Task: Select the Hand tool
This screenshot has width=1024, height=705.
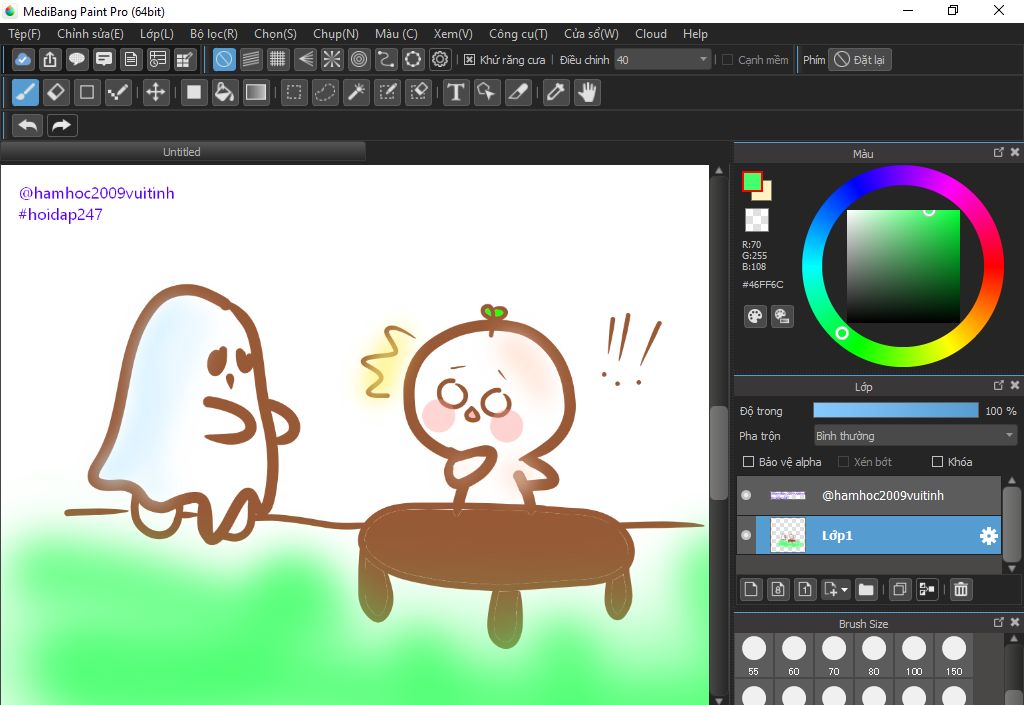Action: tap(588, 92)
